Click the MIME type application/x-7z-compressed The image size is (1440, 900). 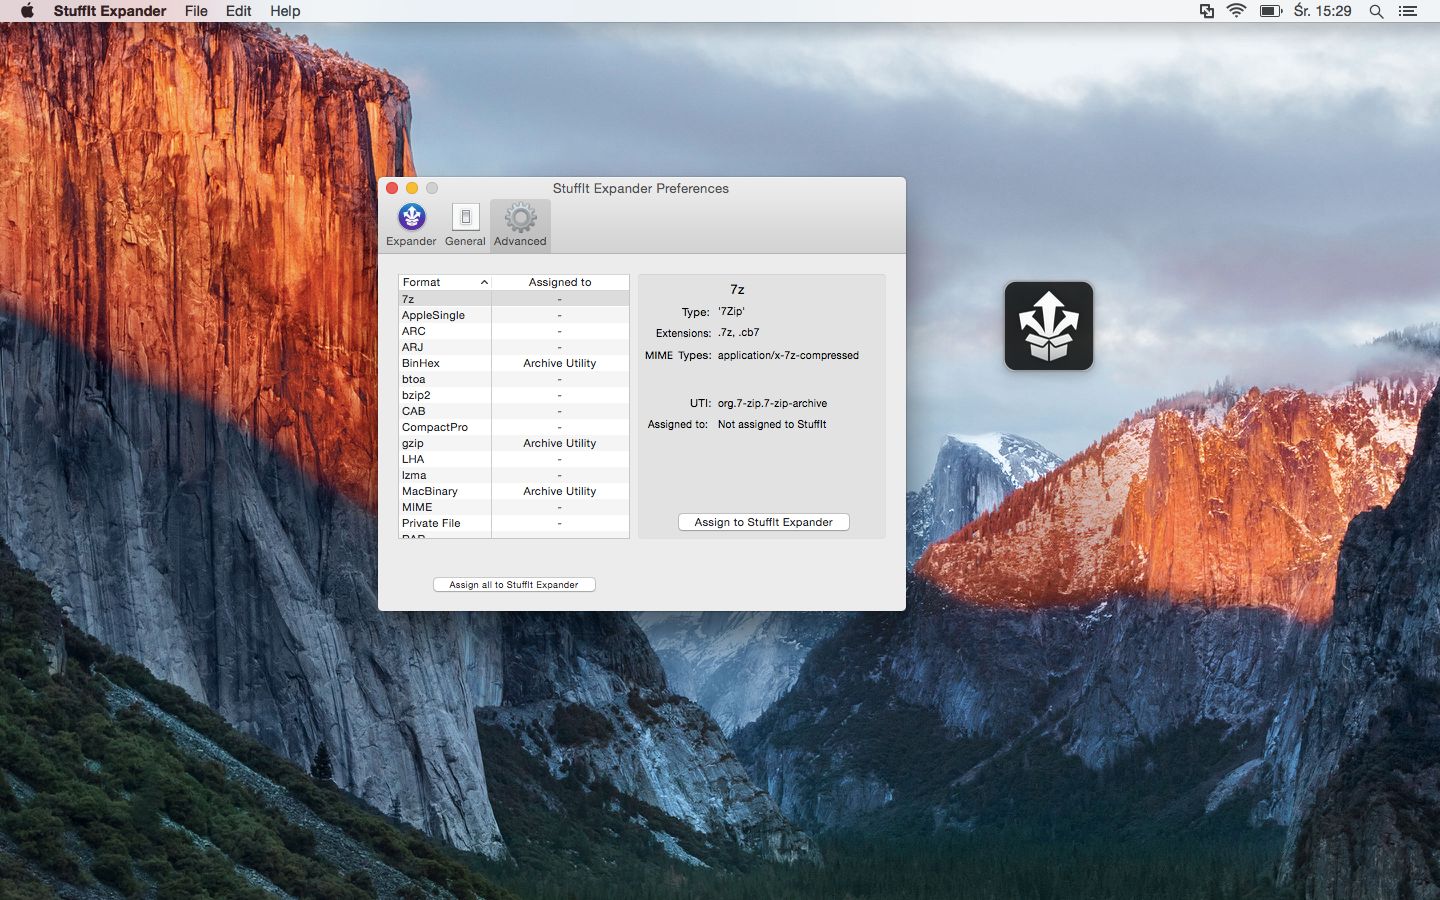[788, 355]
